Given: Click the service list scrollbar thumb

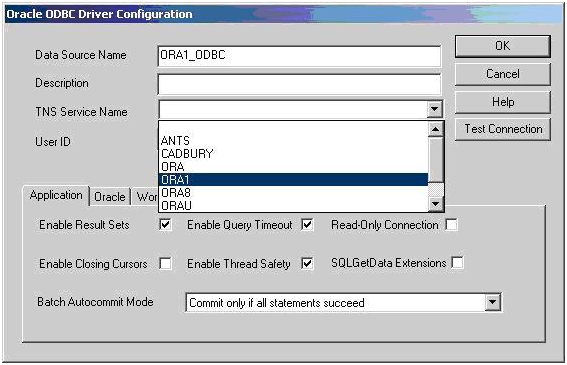Looking at the screenshot, I should click(436, 160).
